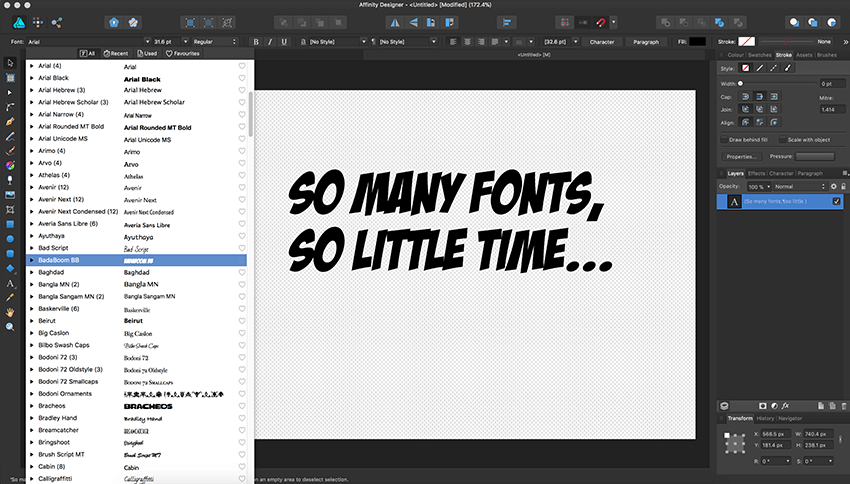Enable Draw behind fill checkbox
The height and width of the screenshot is (484, 850).
[x=725, y=139]
